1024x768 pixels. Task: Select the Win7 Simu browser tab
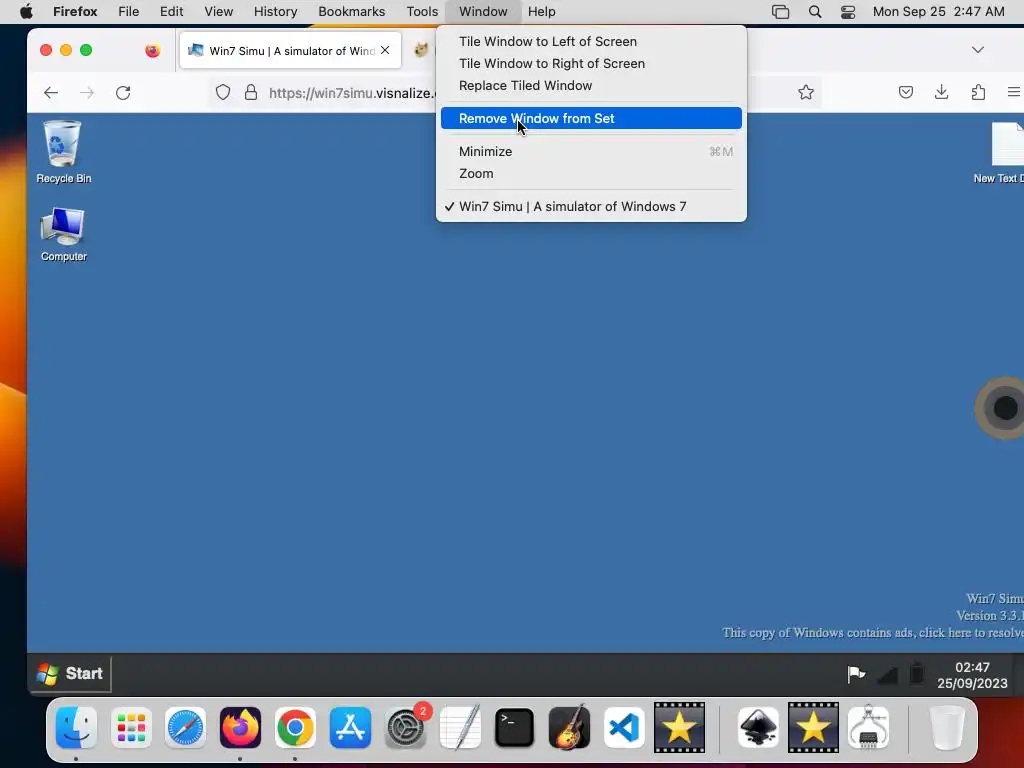click(290, 50)
